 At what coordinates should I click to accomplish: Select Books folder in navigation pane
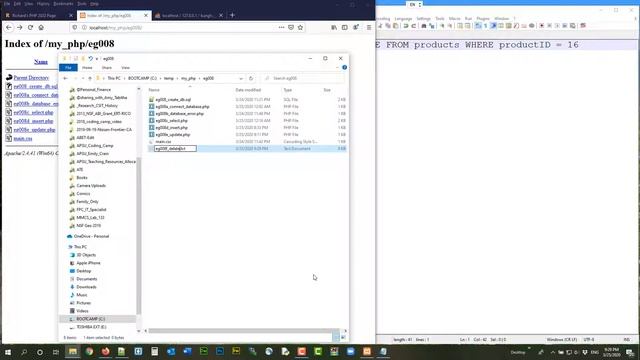tap(82, 178)
